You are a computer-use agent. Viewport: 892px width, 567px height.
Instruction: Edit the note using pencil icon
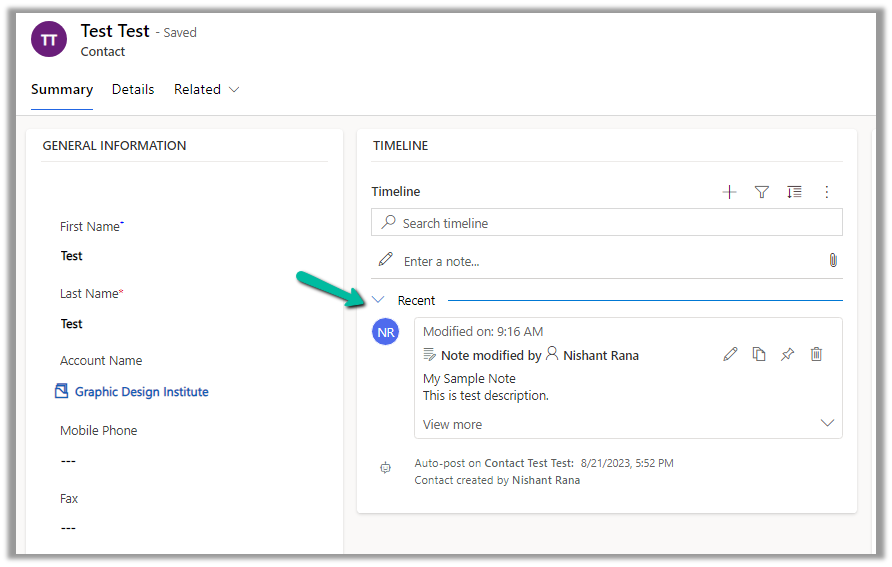click(x=730, y=354)
